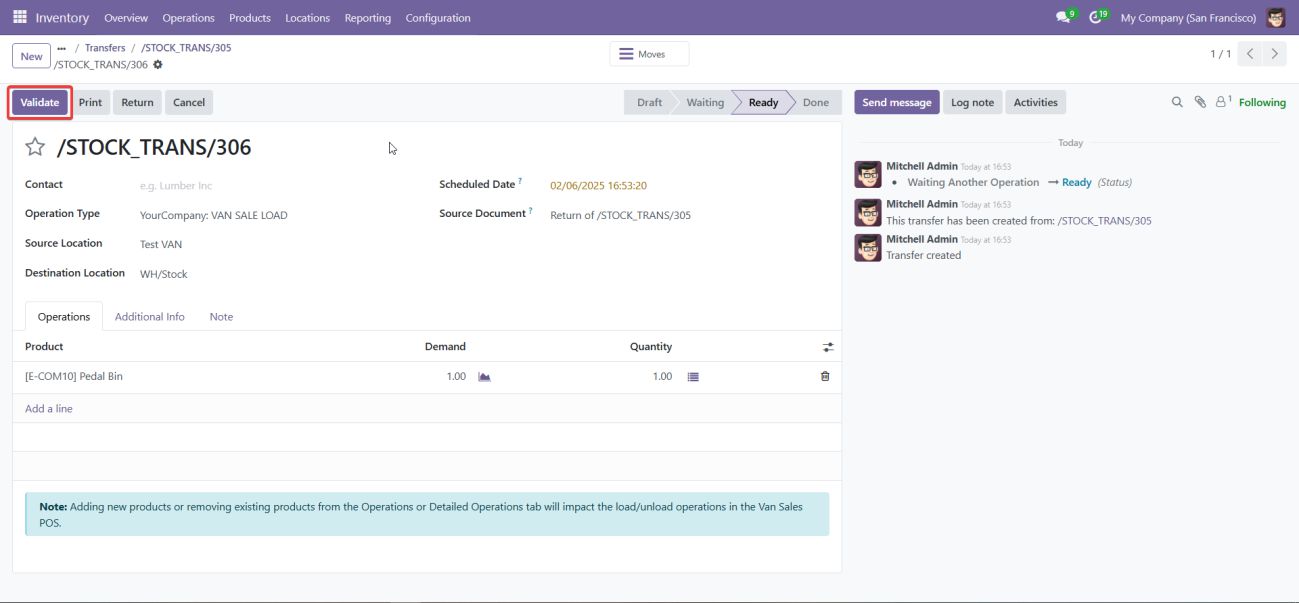Mark the transfer as favorite with the star
The image size is (1299, 603).
pos(35,148)
